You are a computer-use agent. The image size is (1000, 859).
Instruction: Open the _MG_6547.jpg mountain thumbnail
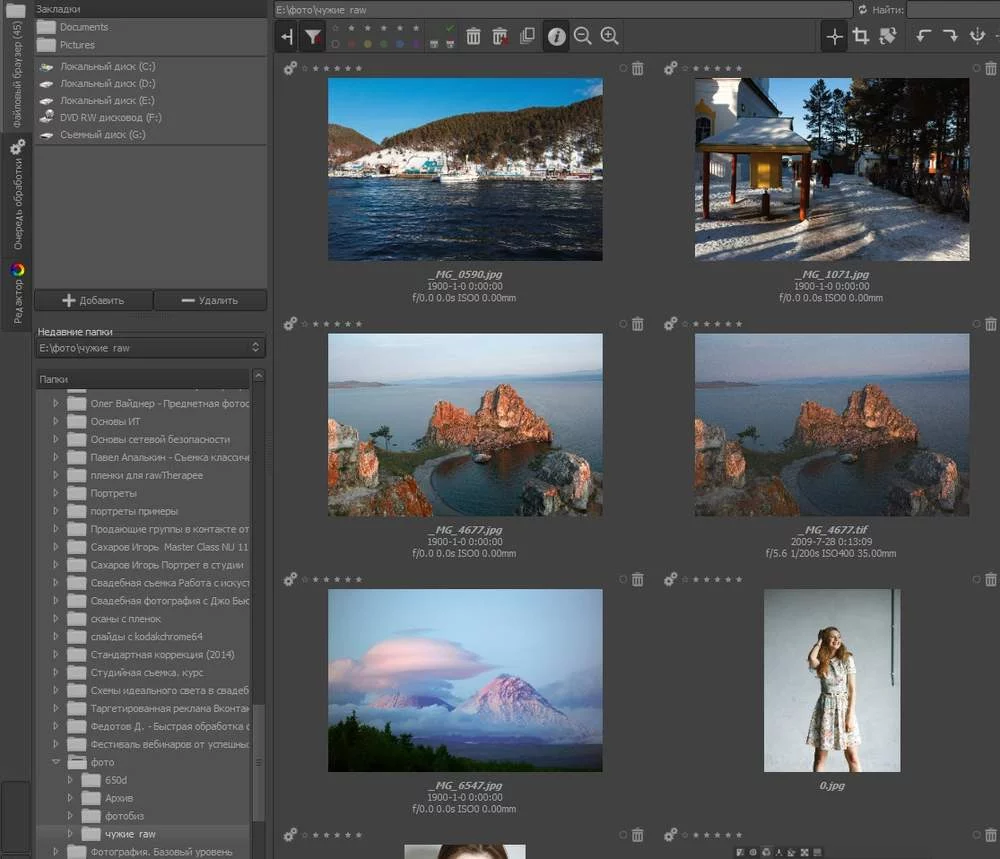point(465,680)
